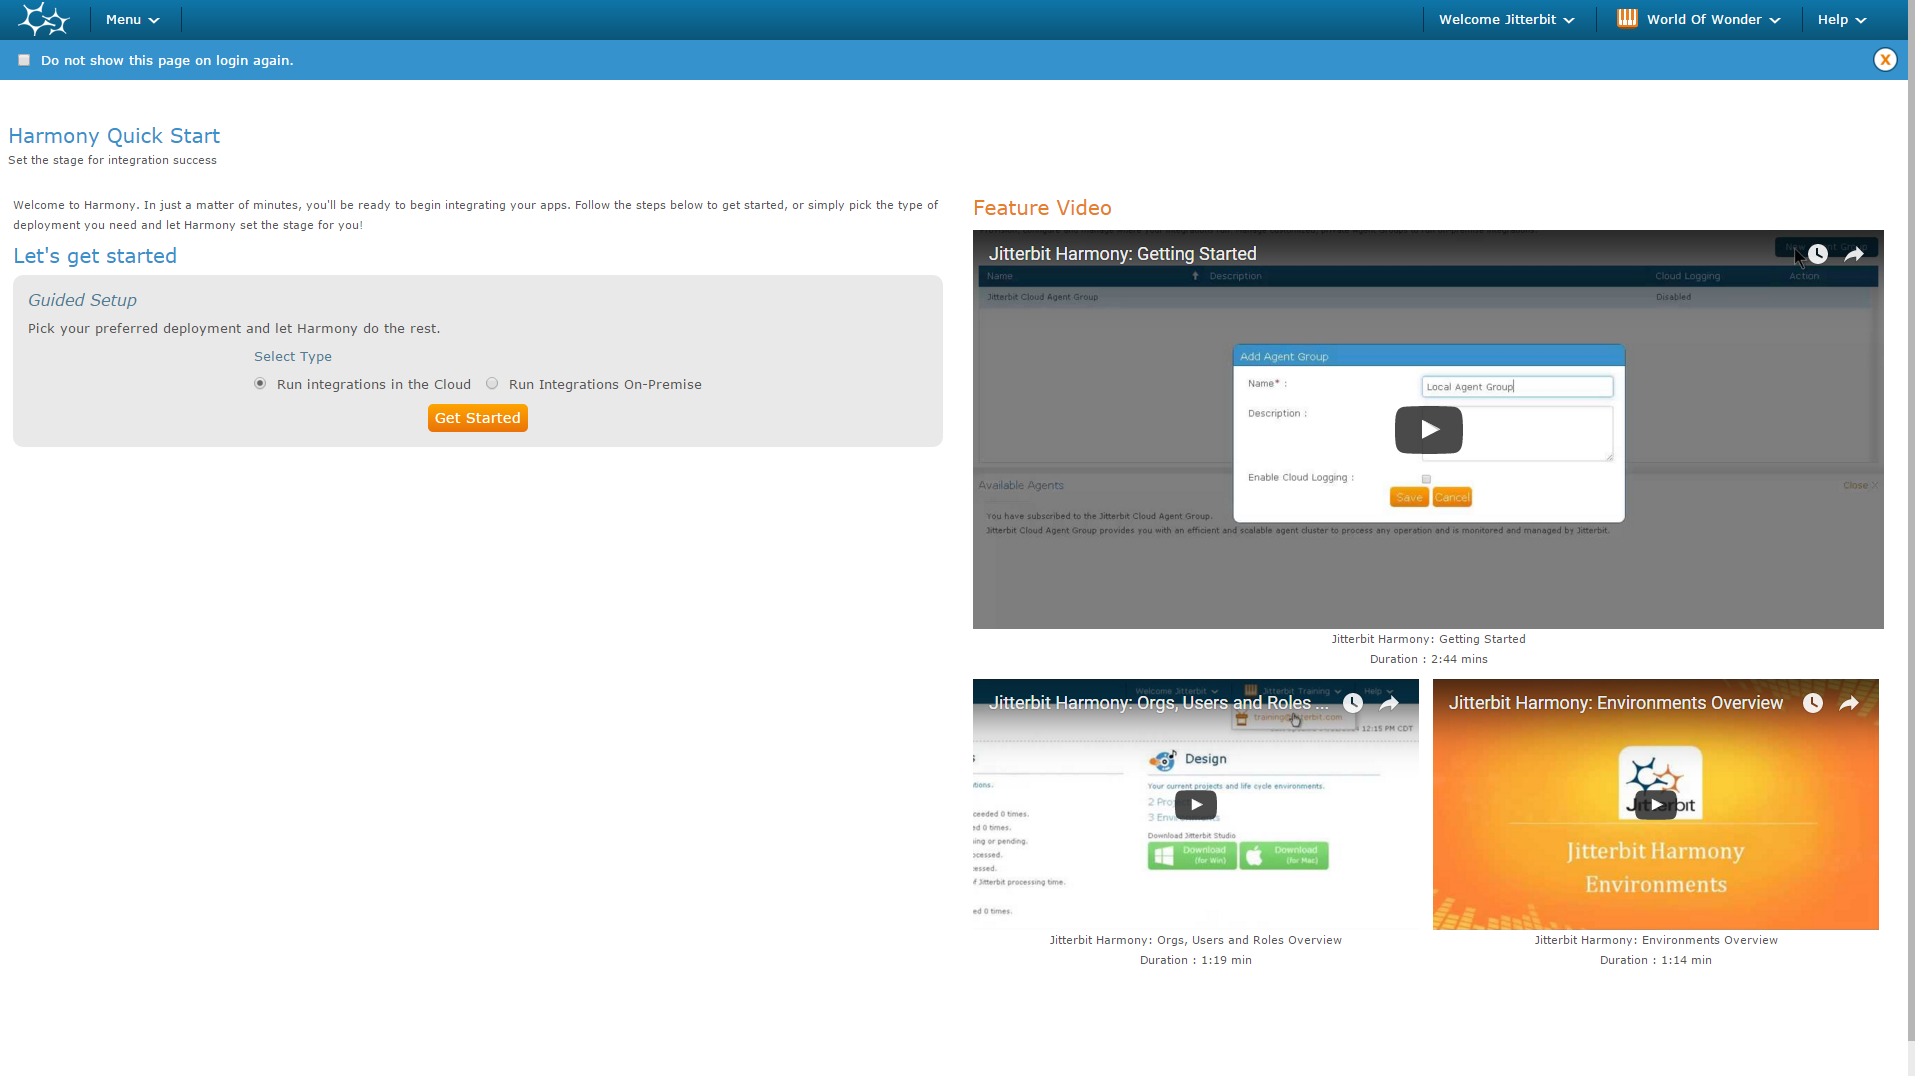This screenshot has width=1915, height=1076.
Task: Click the Jitterbit star logo icon
Action: point(43,19)
